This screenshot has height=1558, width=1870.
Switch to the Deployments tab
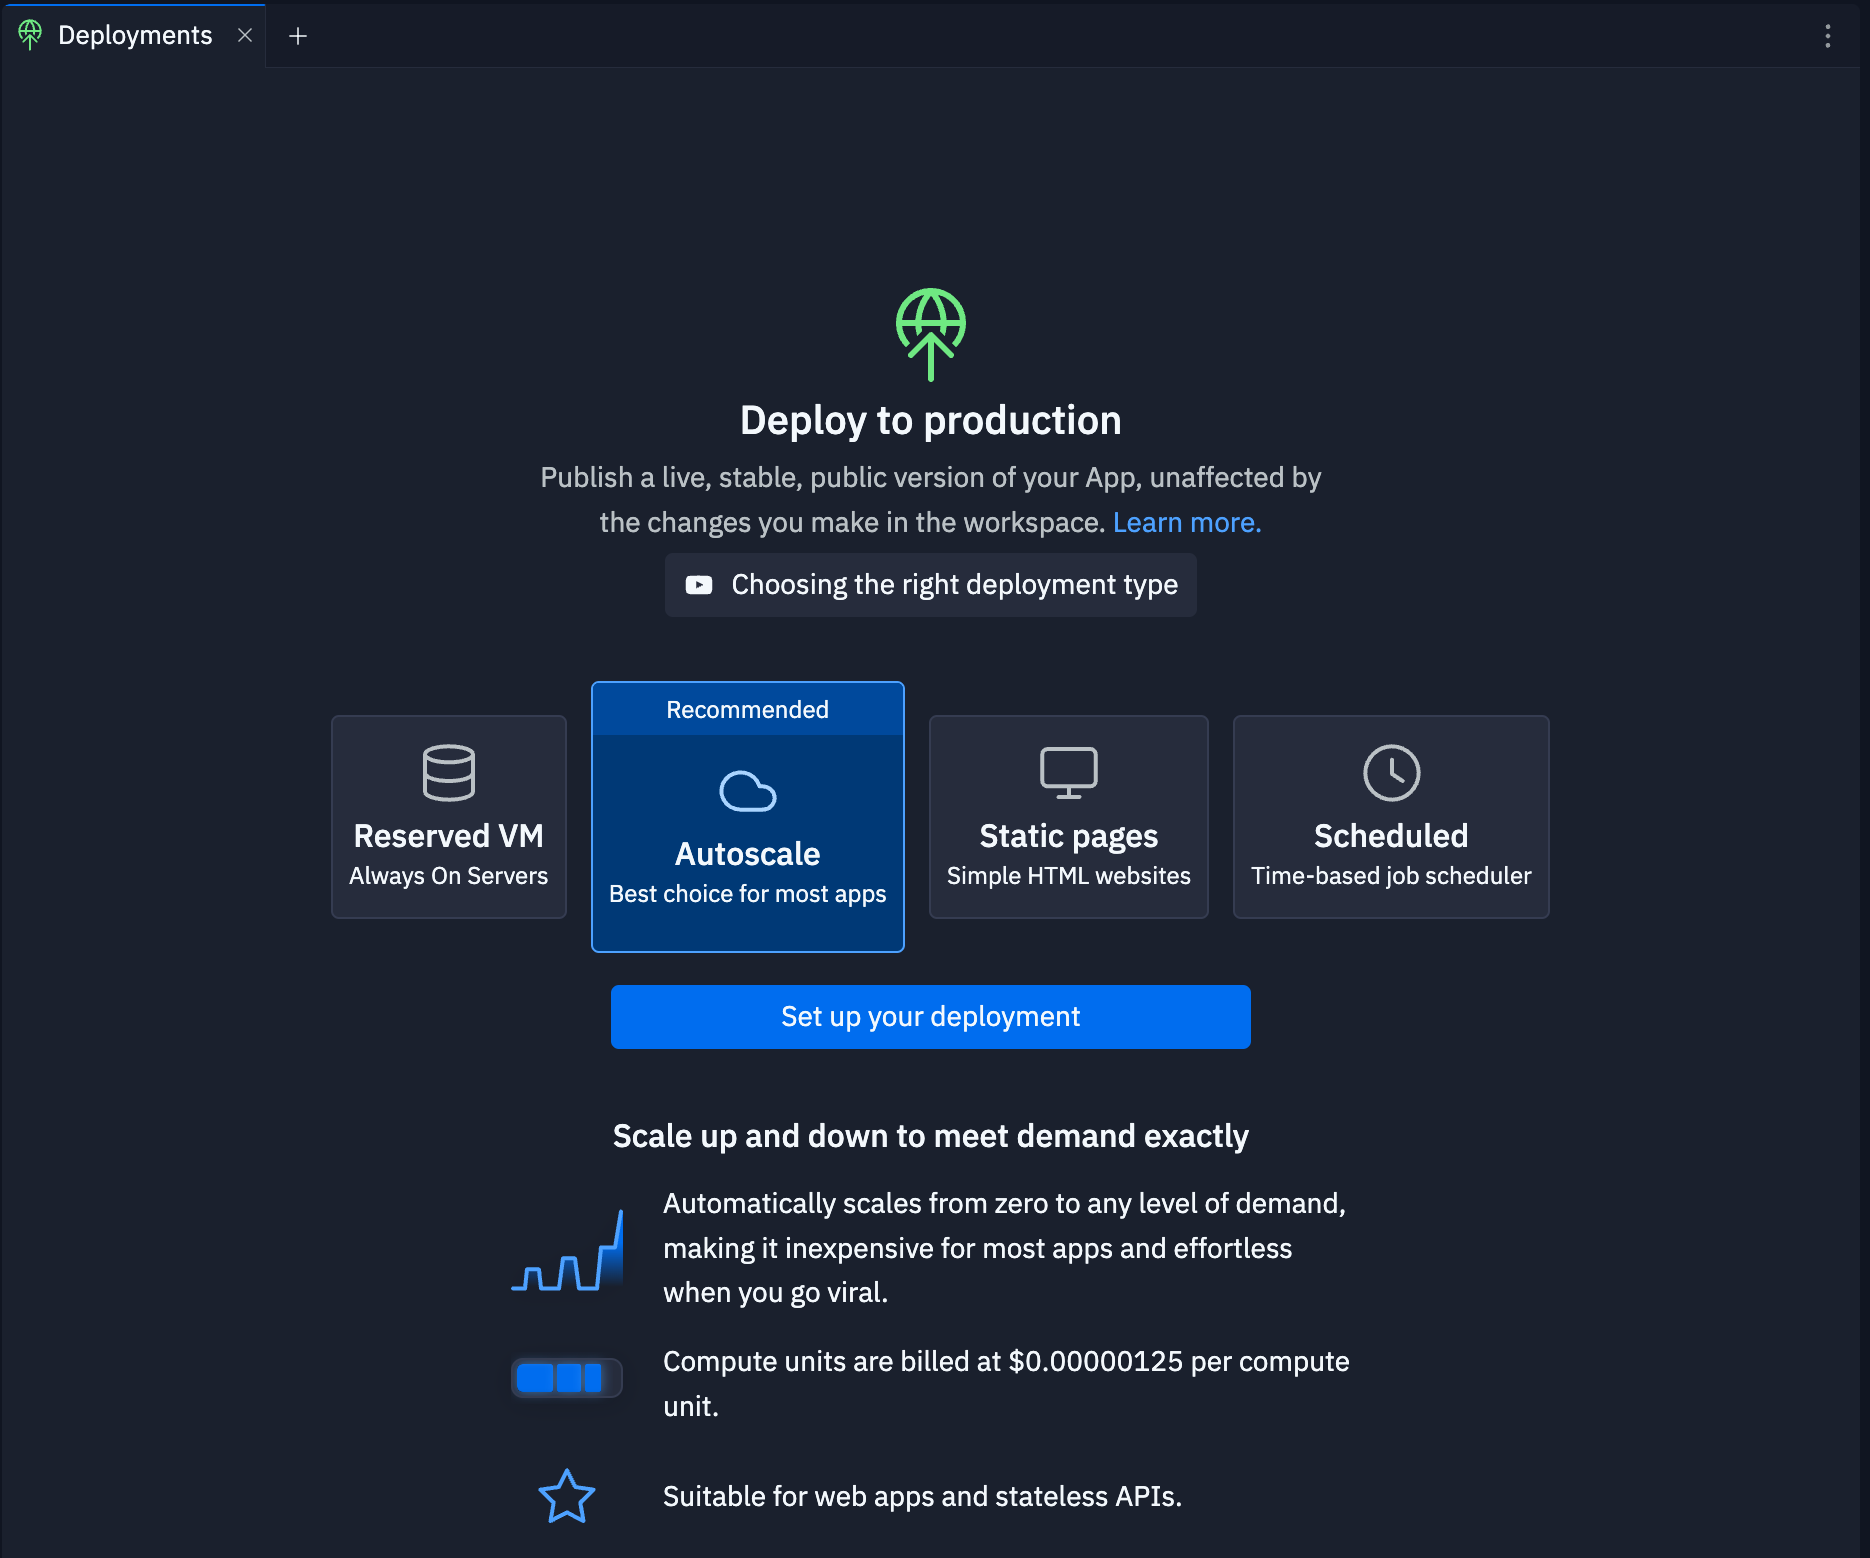(135, 36)
